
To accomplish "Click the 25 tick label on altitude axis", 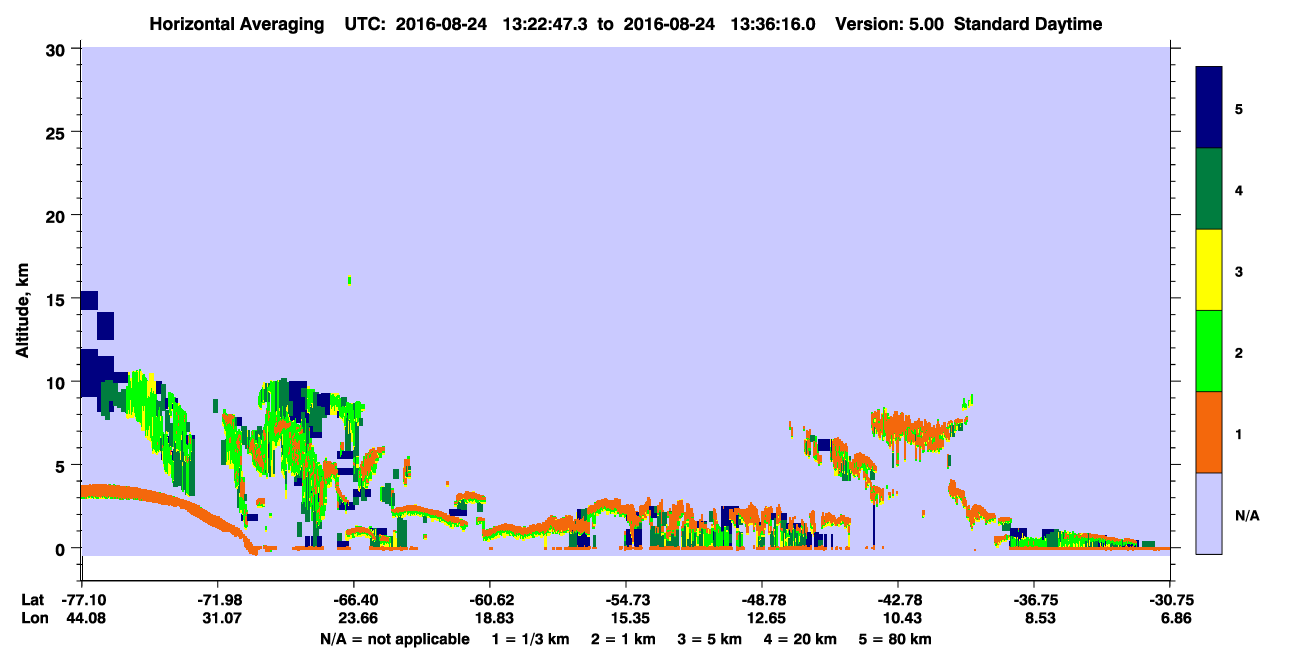I will (x=58, y=132).
